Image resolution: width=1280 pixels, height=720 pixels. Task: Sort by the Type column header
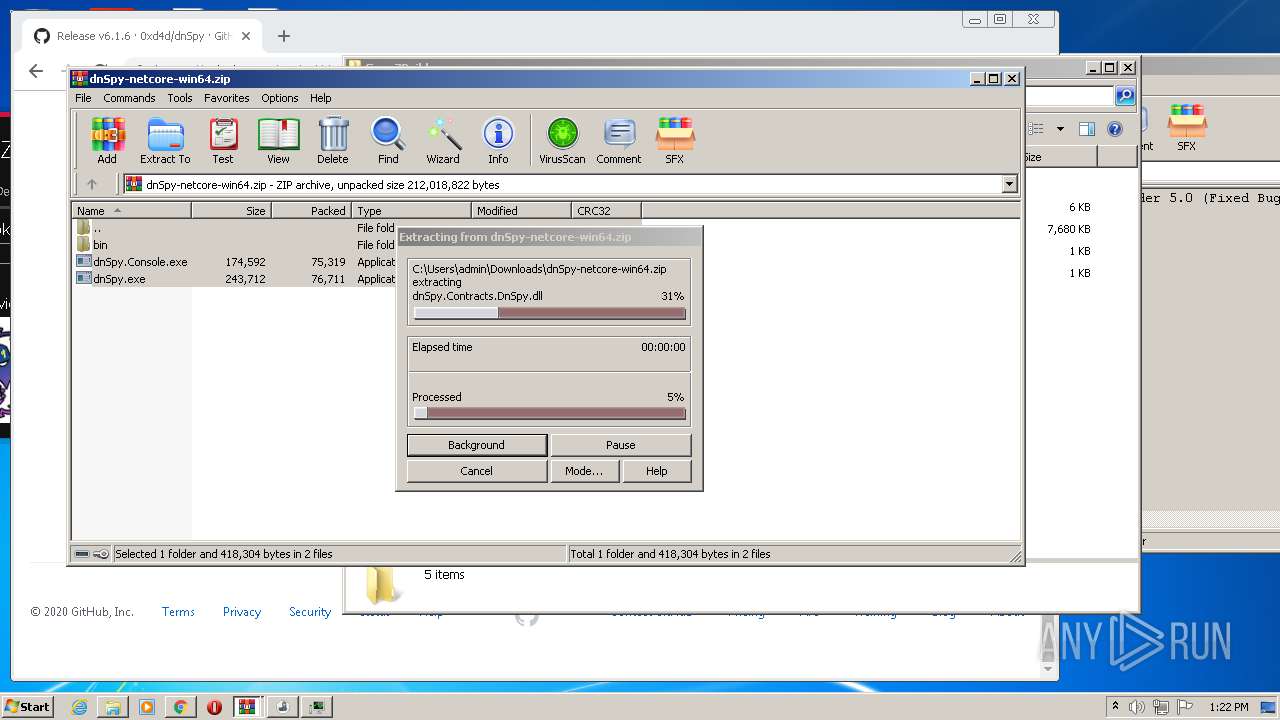(x=411, y=210)
